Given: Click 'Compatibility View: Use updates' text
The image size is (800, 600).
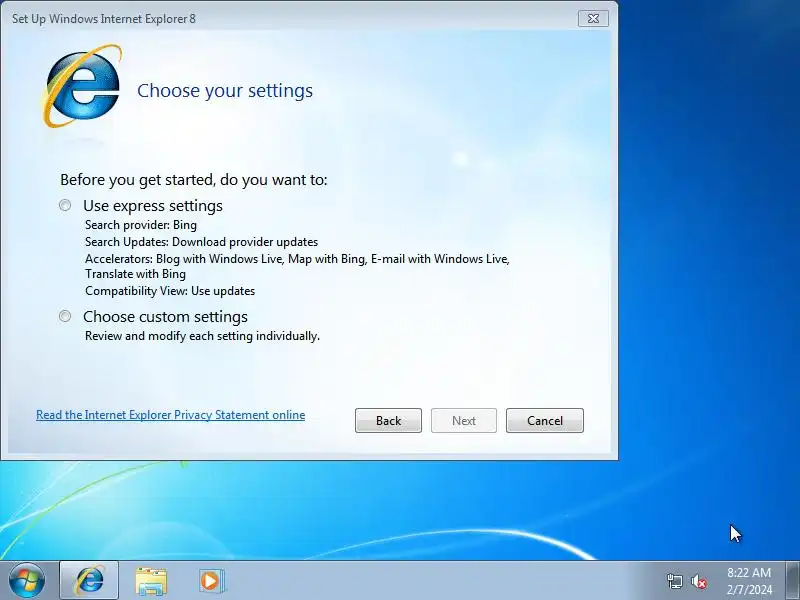Looking at the screenshot, I should pyautogui.click(x=170, y=291).
